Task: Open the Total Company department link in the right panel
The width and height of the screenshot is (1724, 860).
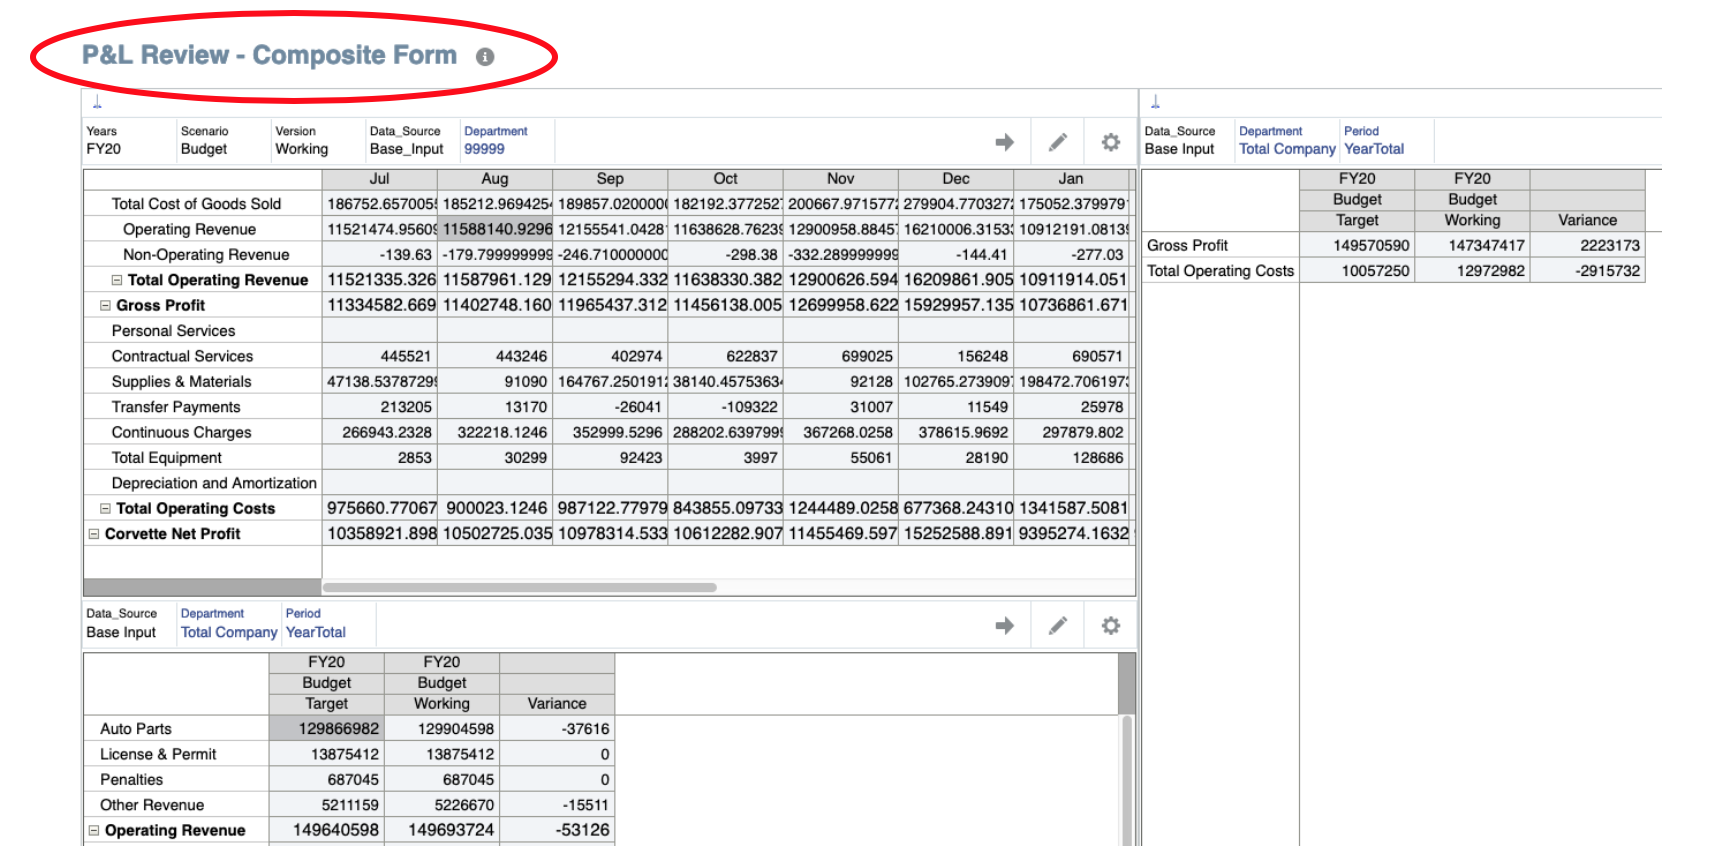Action: 1287,149
